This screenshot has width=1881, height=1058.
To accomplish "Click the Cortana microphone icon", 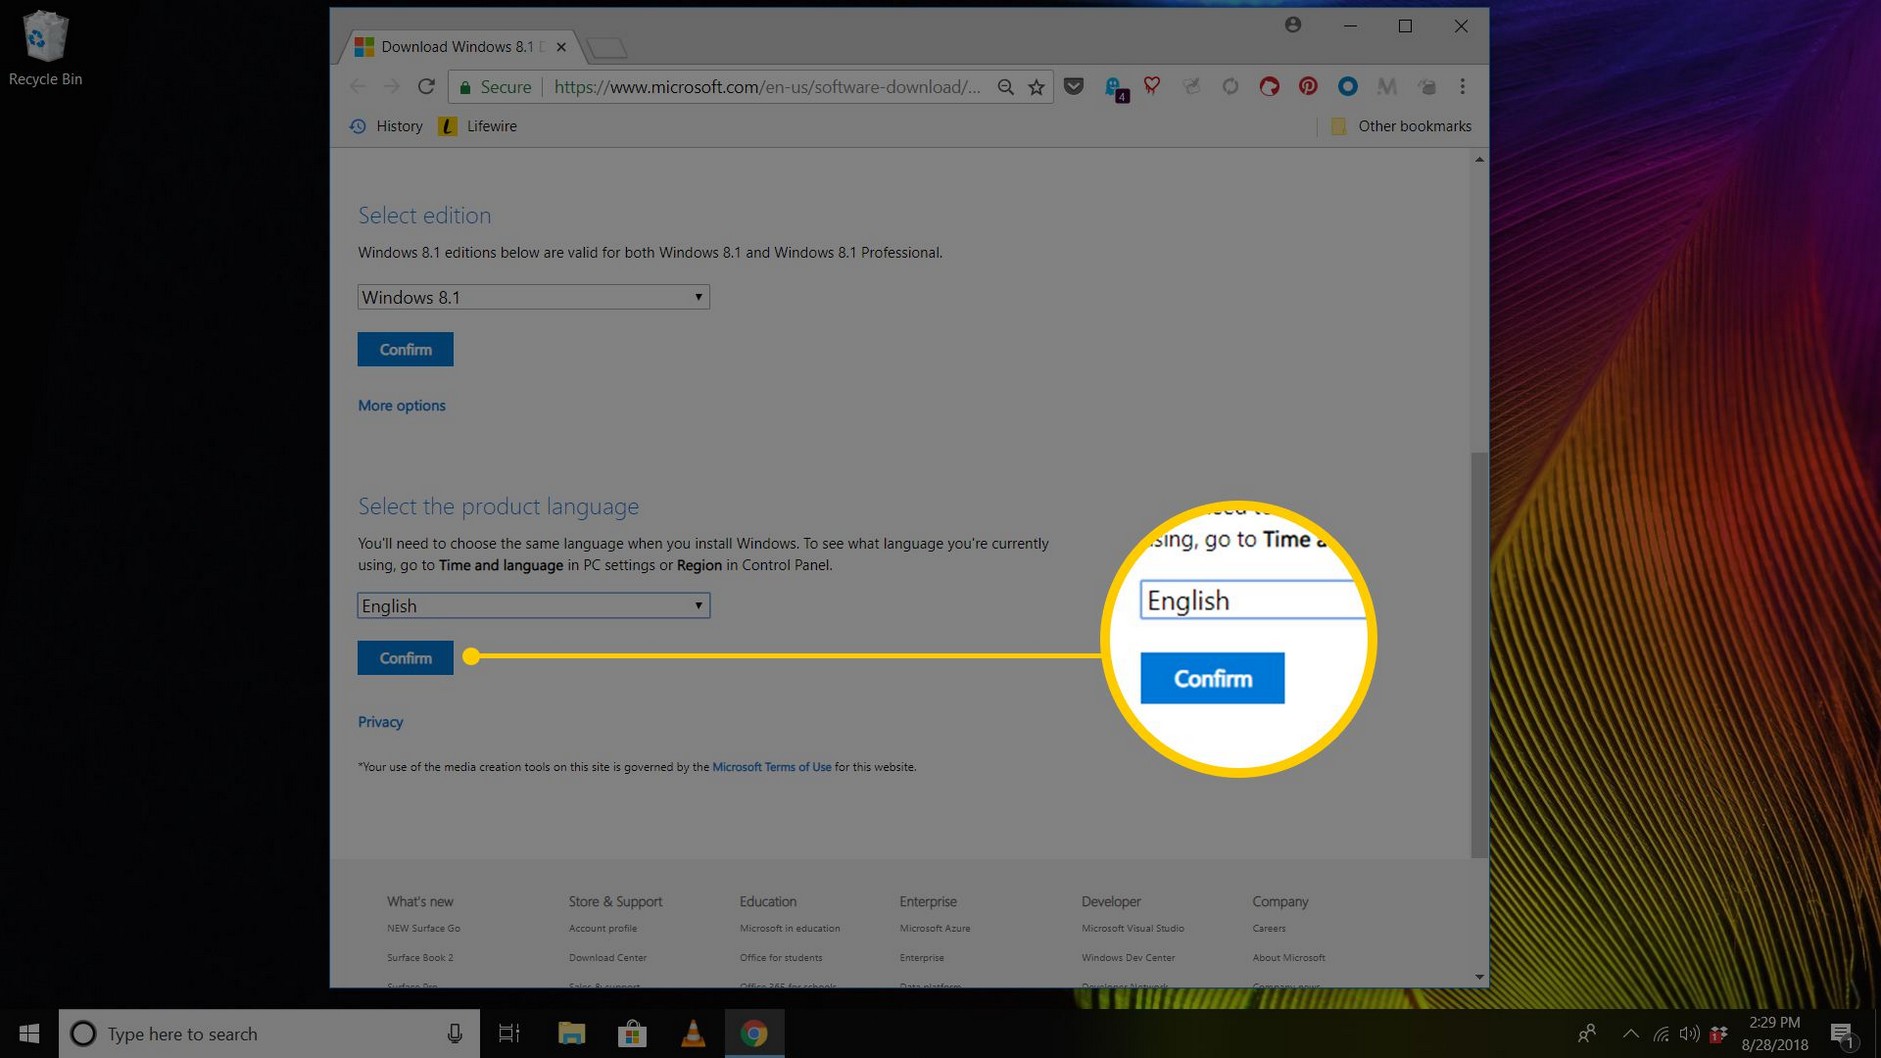I will pyautogui.click(x=455, y=1033).
